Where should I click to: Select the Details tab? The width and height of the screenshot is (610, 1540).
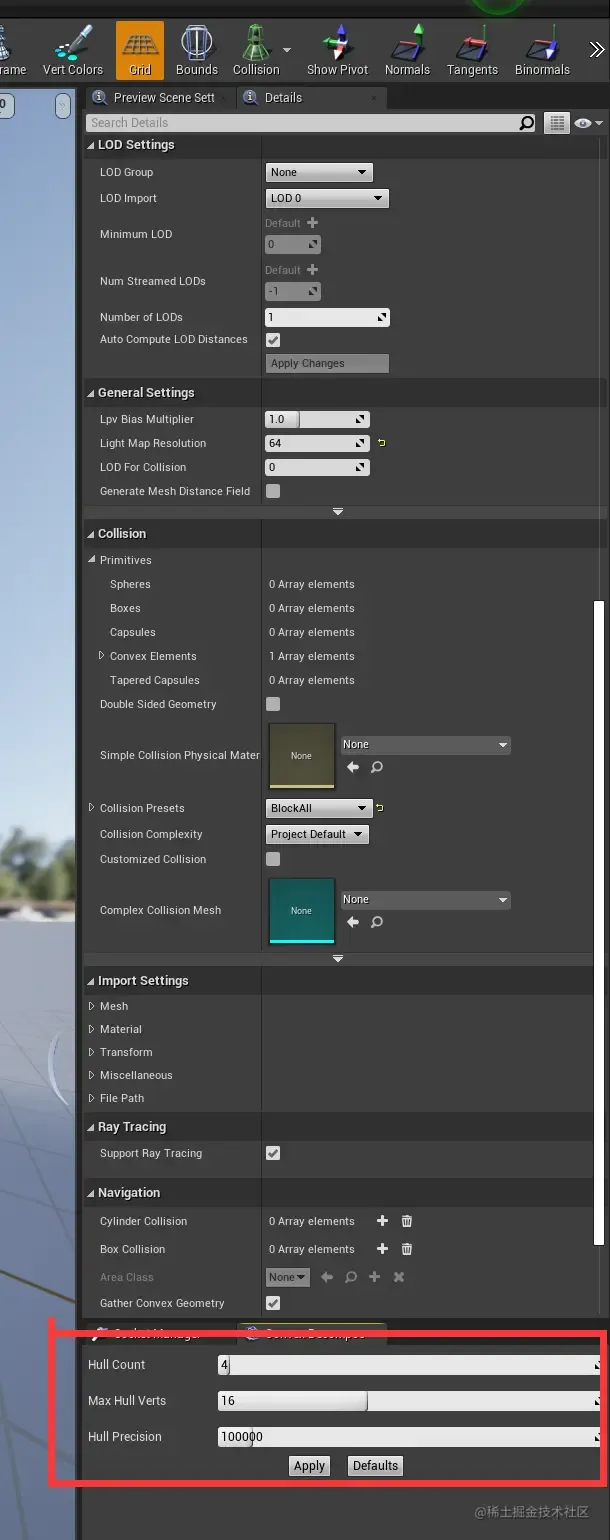coord(283,98)
